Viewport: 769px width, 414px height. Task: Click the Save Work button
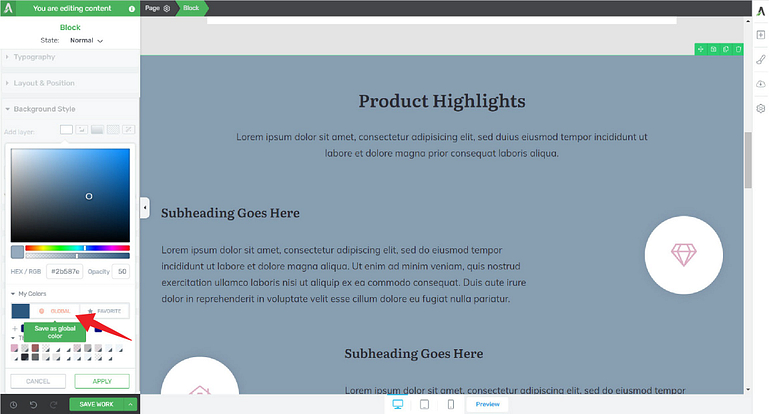coord(97,404)
